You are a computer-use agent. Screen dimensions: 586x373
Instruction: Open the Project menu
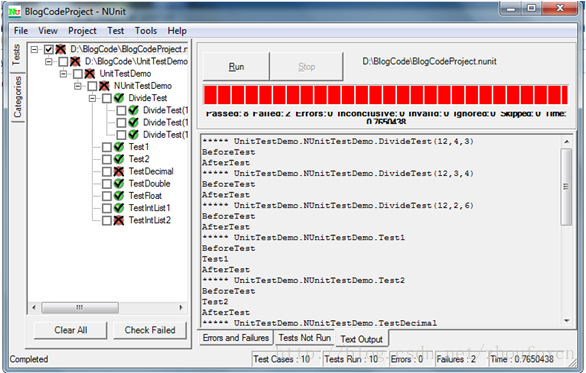coord(82,31)
